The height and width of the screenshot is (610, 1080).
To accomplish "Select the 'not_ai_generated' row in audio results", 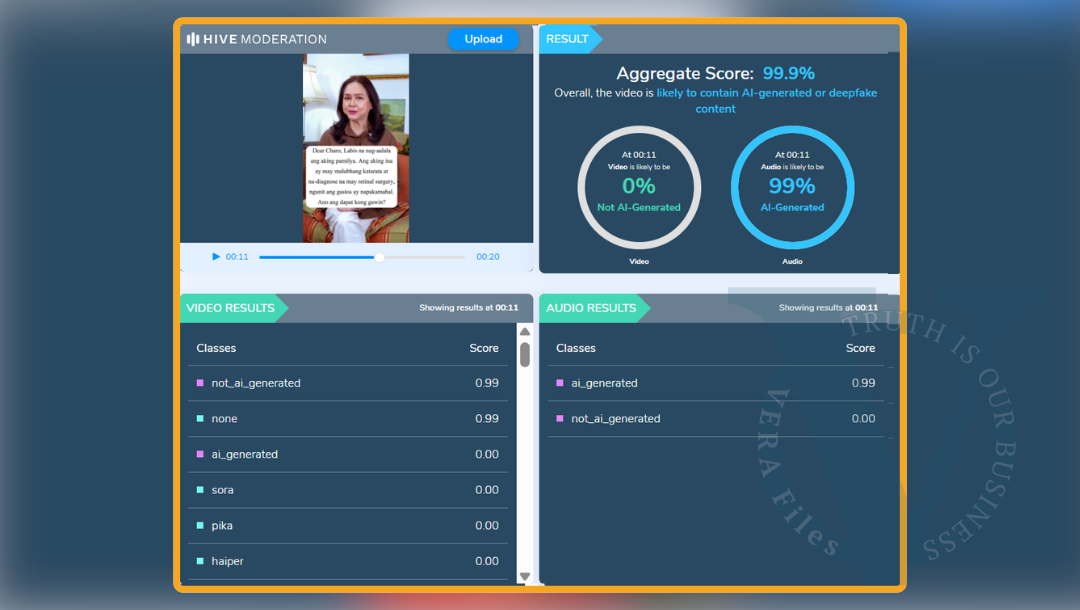I will point(716,419).
